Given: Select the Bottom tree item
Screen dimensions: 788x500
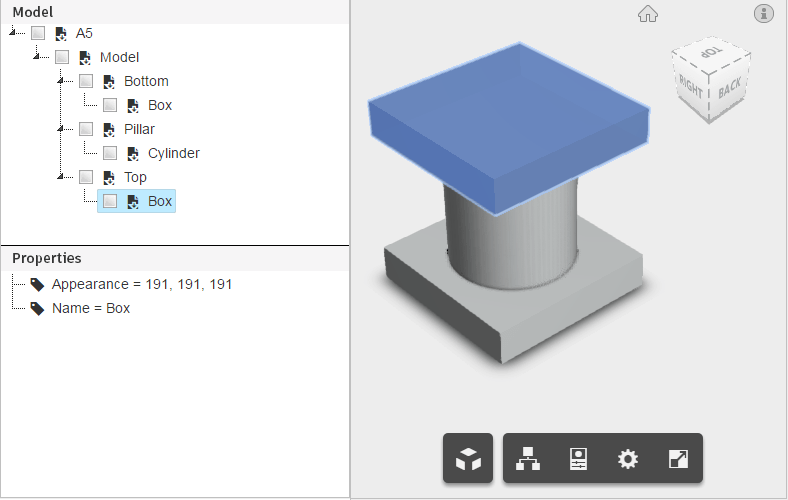Looking at the screenshot, I should 146,81.
